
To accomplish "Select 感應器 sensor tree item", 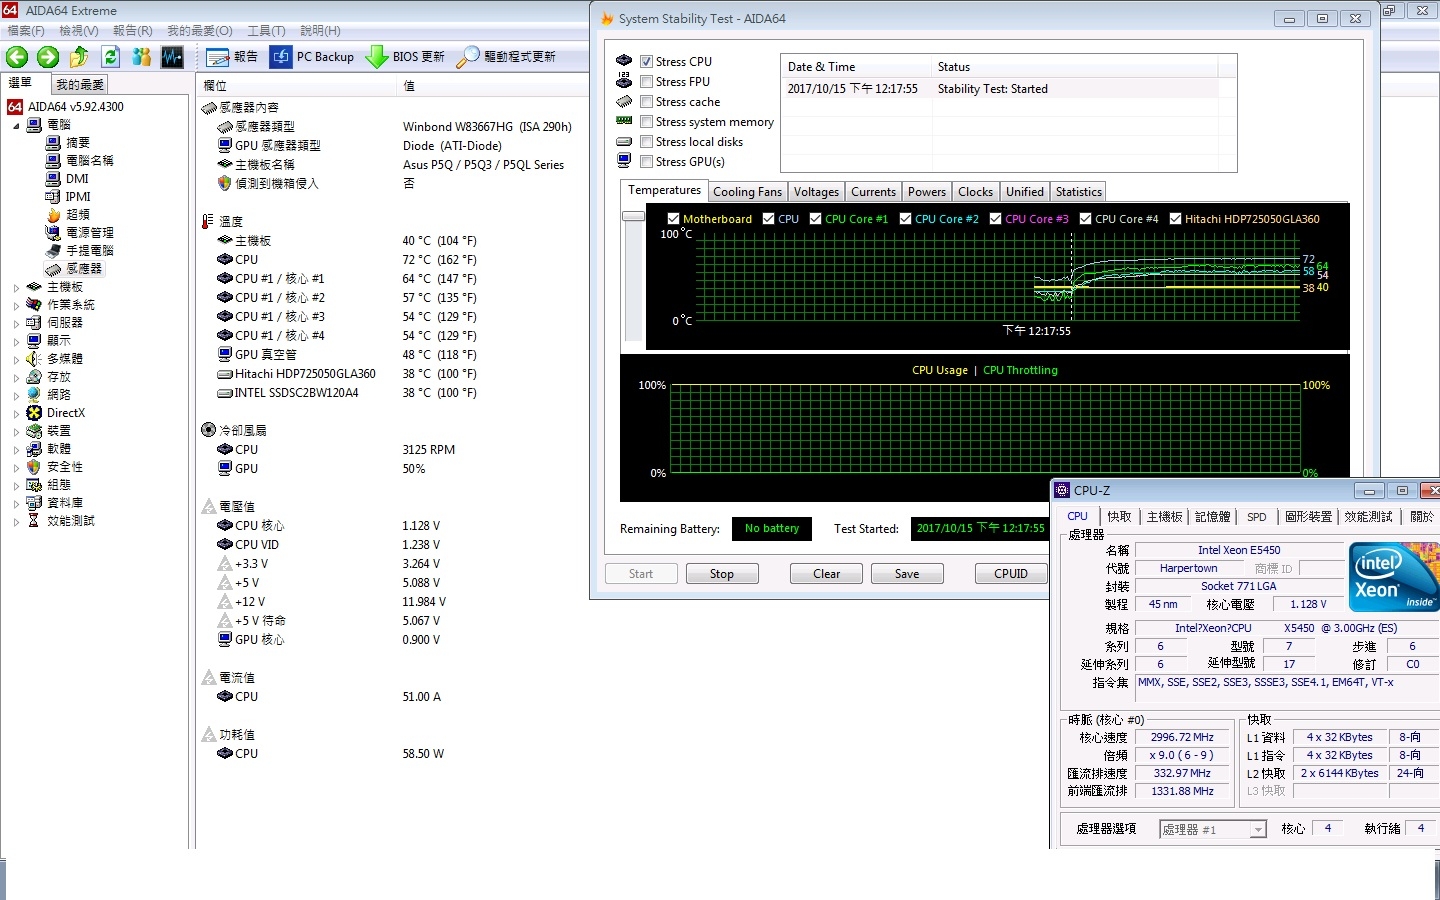I will tap(84, 269).
